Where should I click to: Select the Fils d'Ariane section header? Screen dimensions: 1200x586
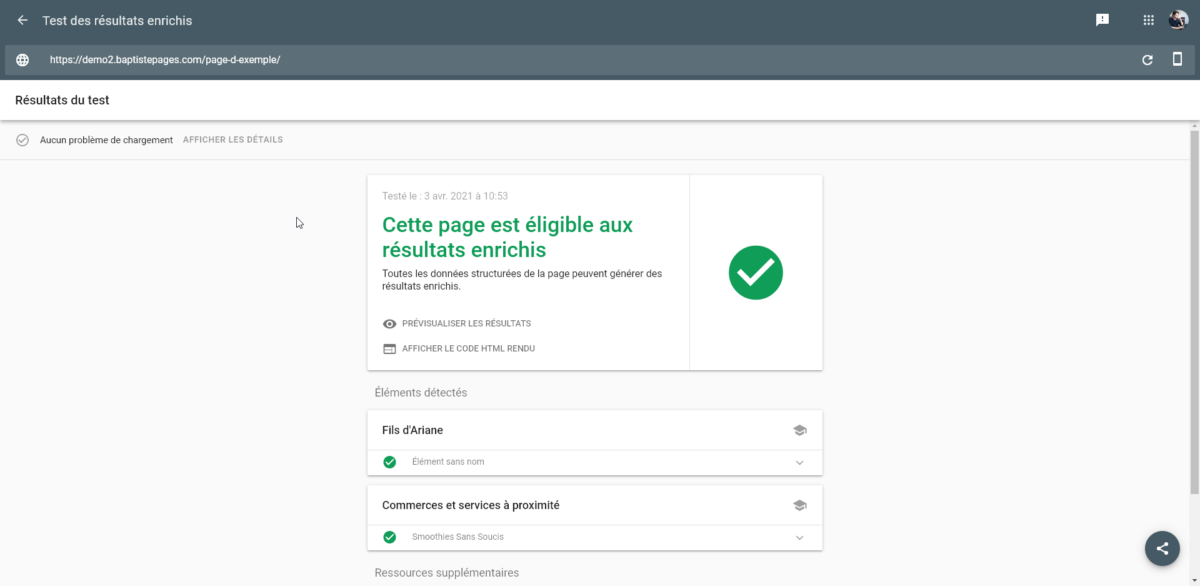412,430
